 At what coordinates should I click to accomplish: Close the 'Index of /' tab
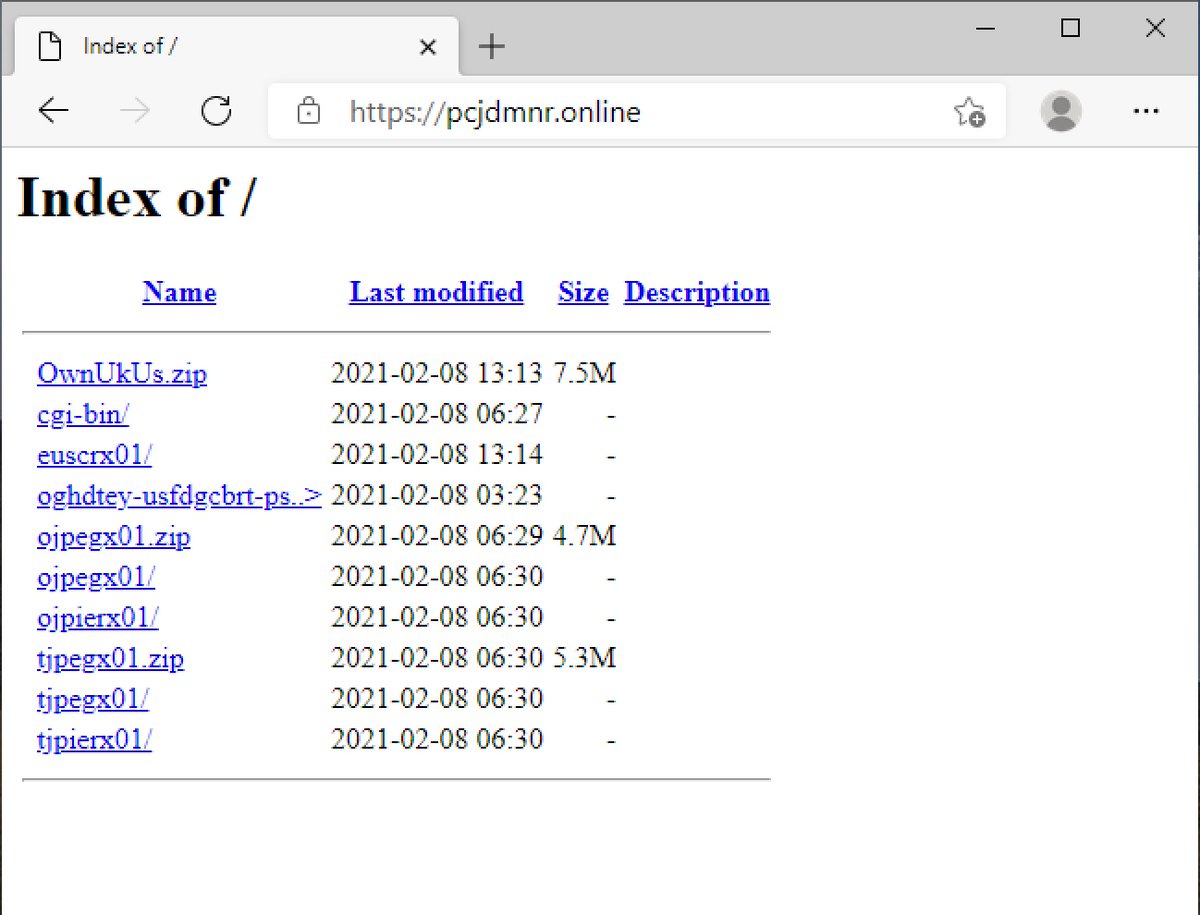click(428, 47)
